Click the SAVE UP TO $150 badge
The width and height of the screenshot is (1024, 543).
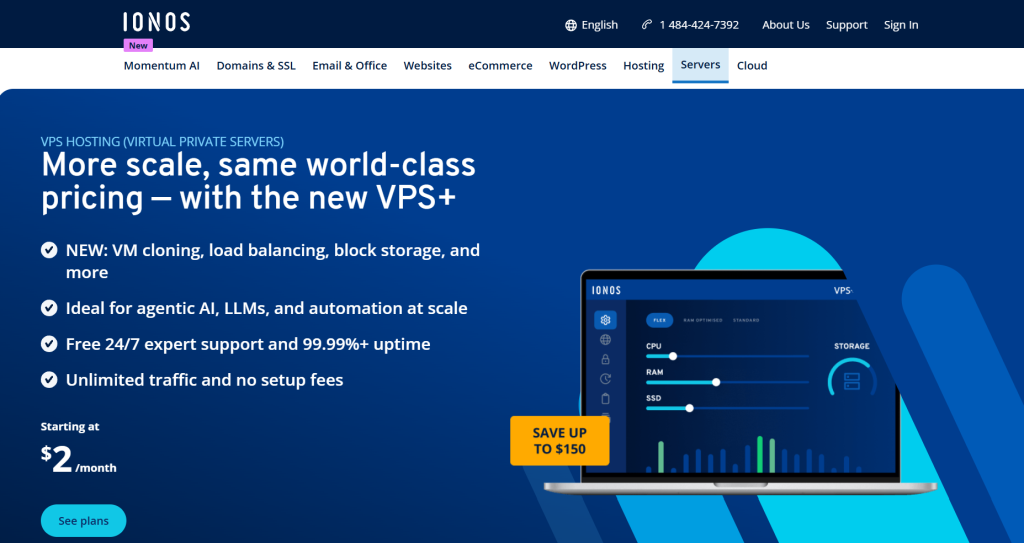click(560, 440)
